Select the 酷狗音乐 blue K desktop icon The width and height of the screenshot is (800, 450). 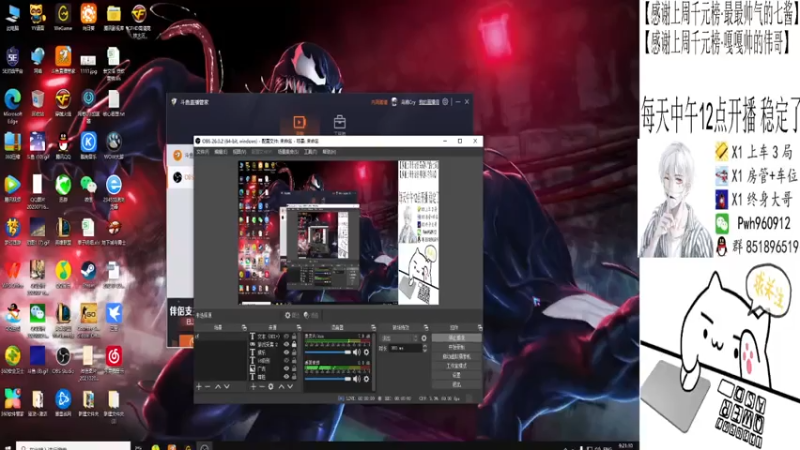[x=88, y=147]
